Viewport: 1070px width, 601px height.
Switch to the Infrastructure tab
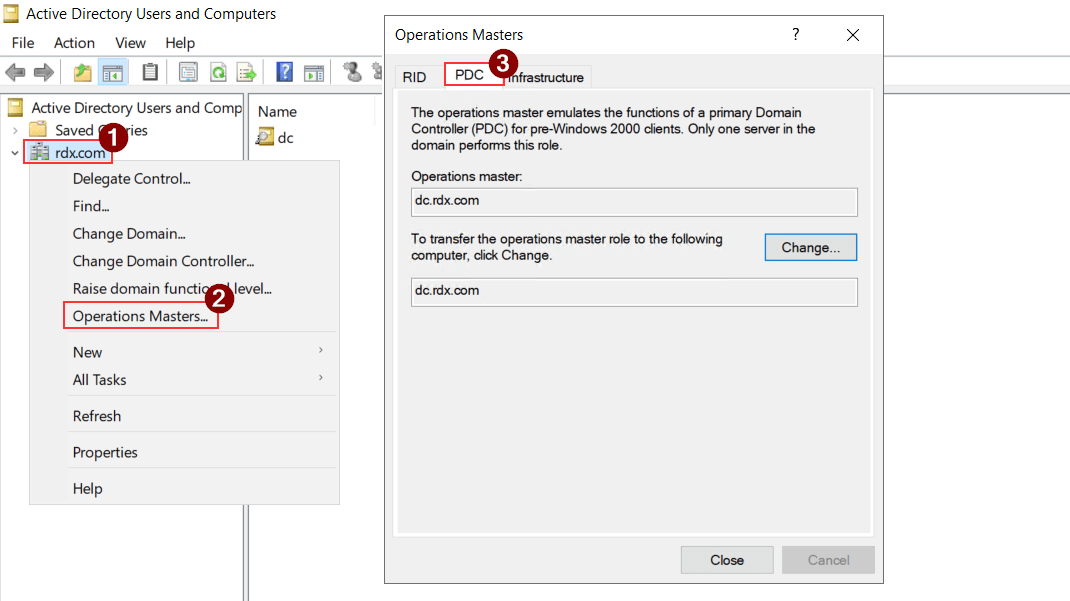(x=547, y=77)
